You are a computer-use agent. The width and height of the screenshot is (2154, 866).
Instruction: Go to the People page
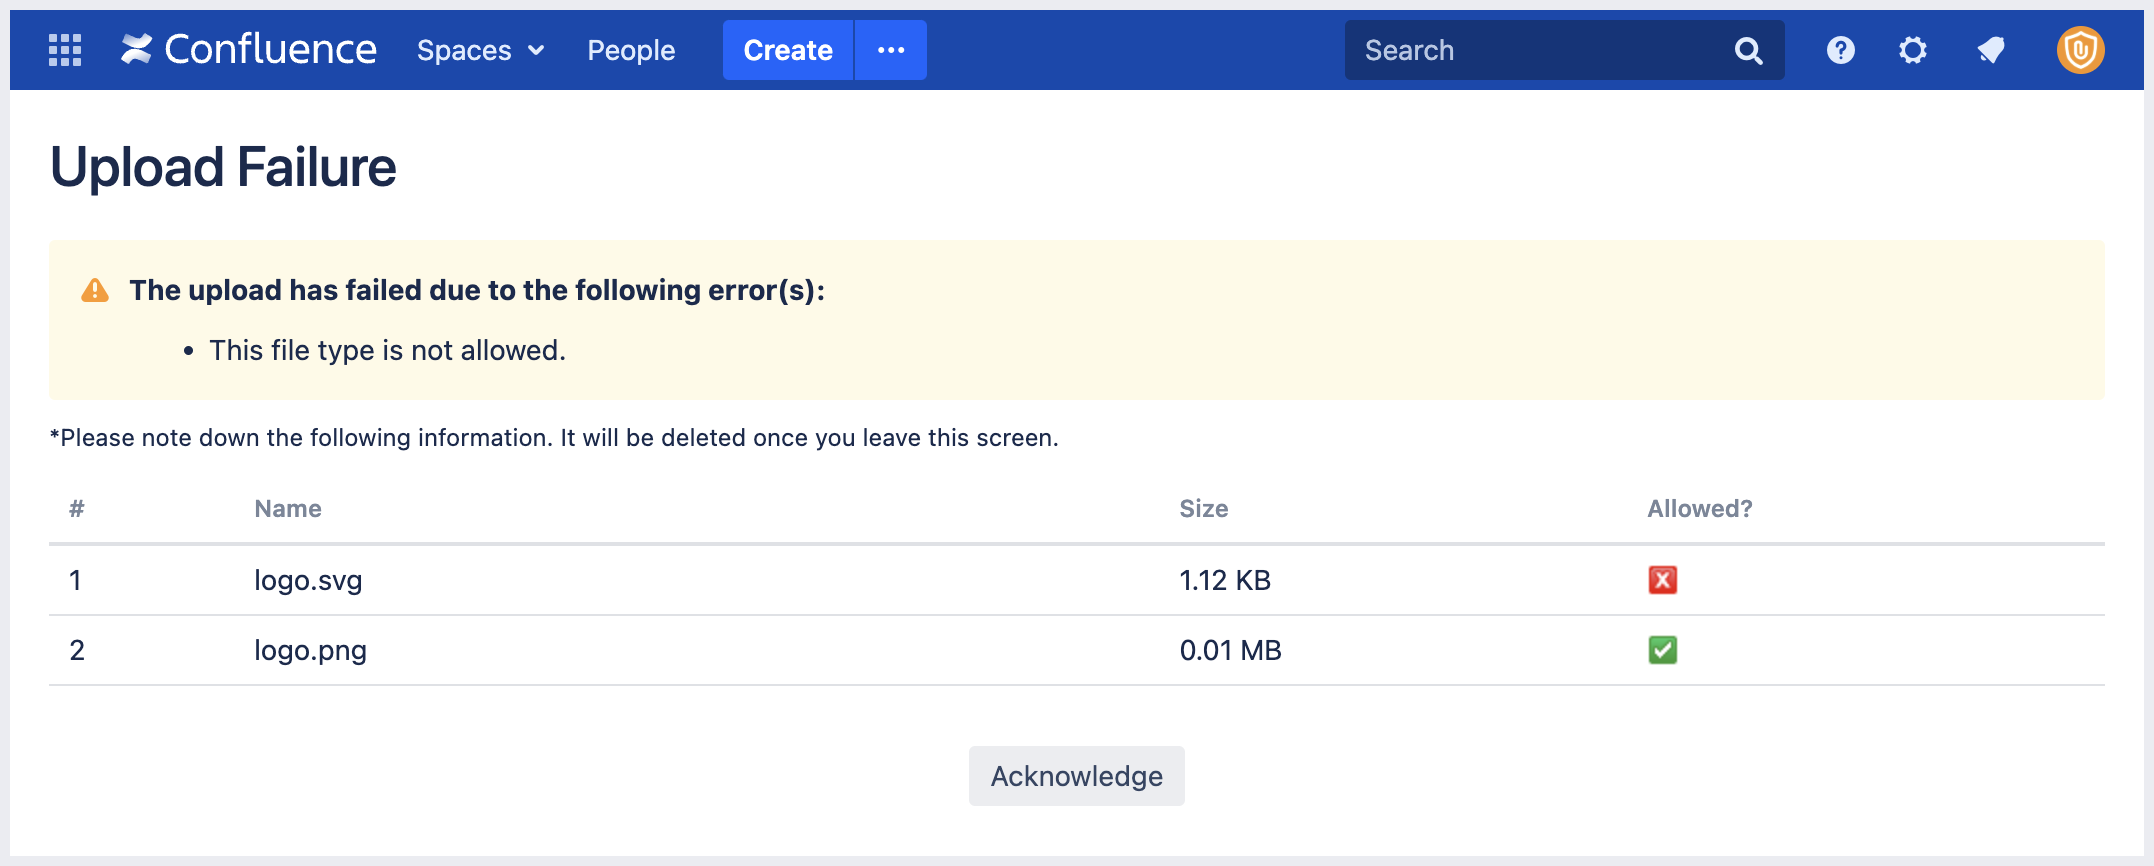pyautogui.click(x=631, y=50)
